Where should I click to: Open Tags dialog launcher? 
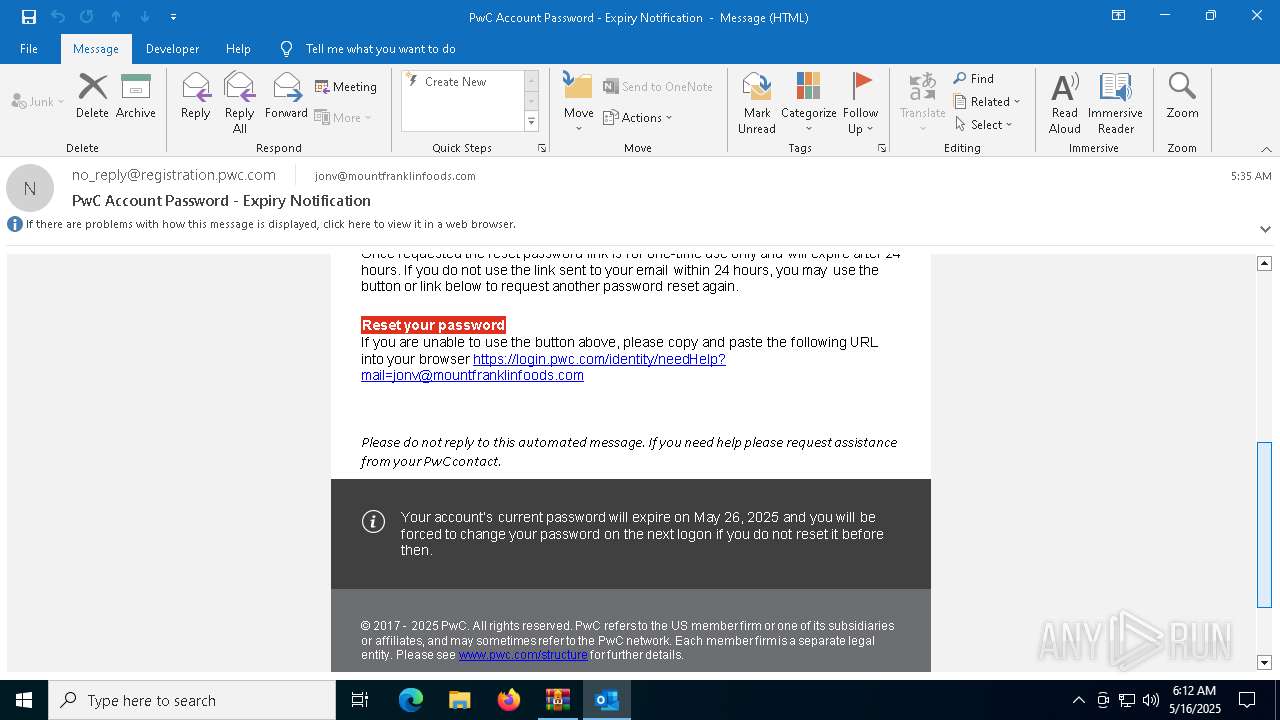(882, 148)
